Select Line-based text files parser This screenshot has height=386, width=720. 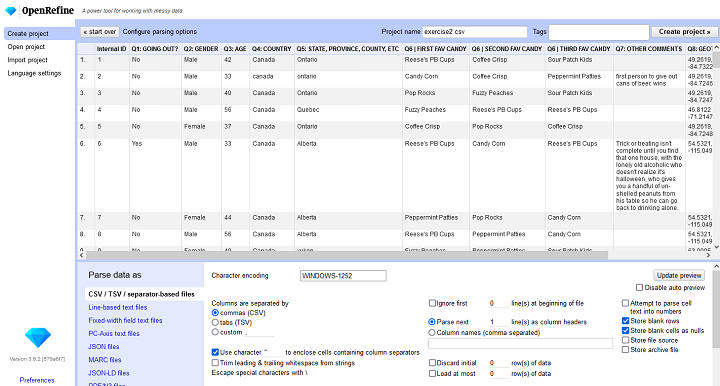[x=118, y=308]
